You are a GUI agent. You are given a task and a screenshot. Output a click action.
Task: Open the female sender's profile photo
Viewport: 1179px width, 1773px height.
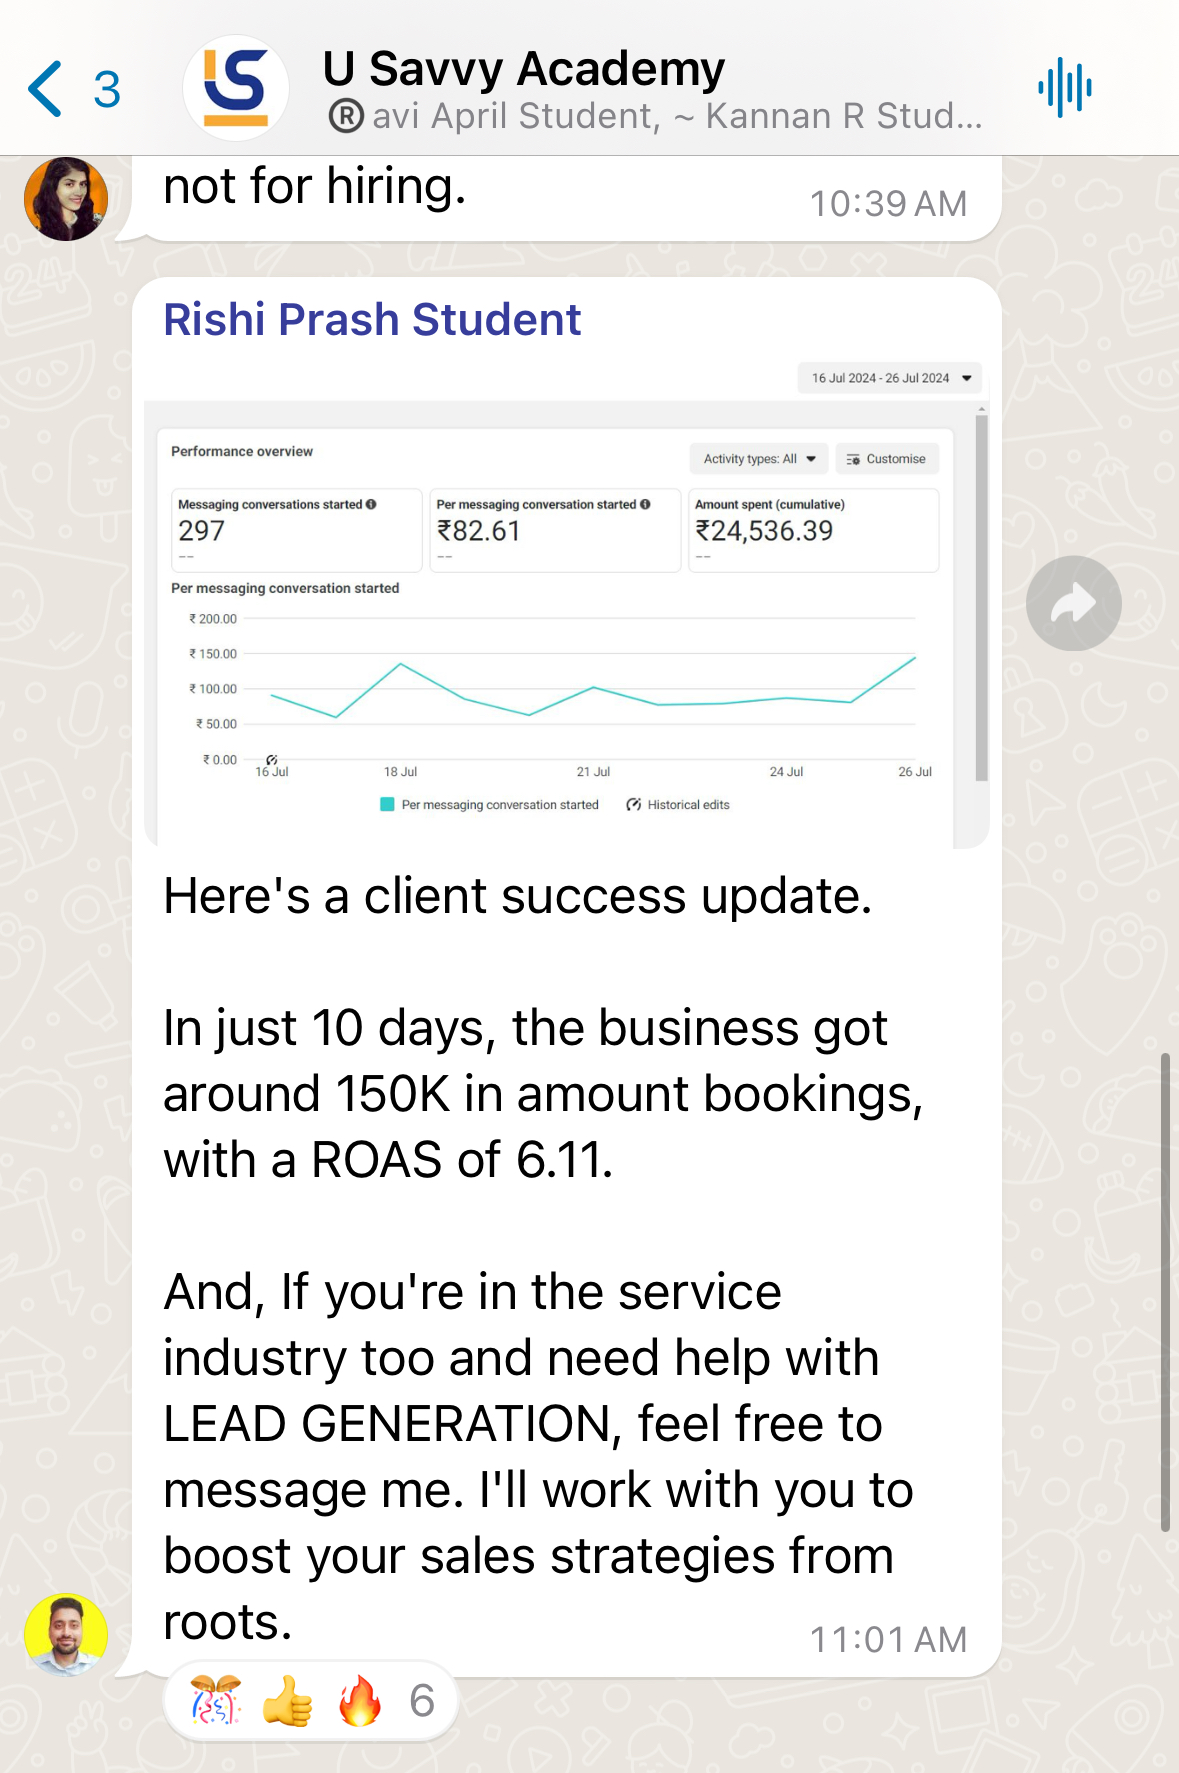(66, 199)
